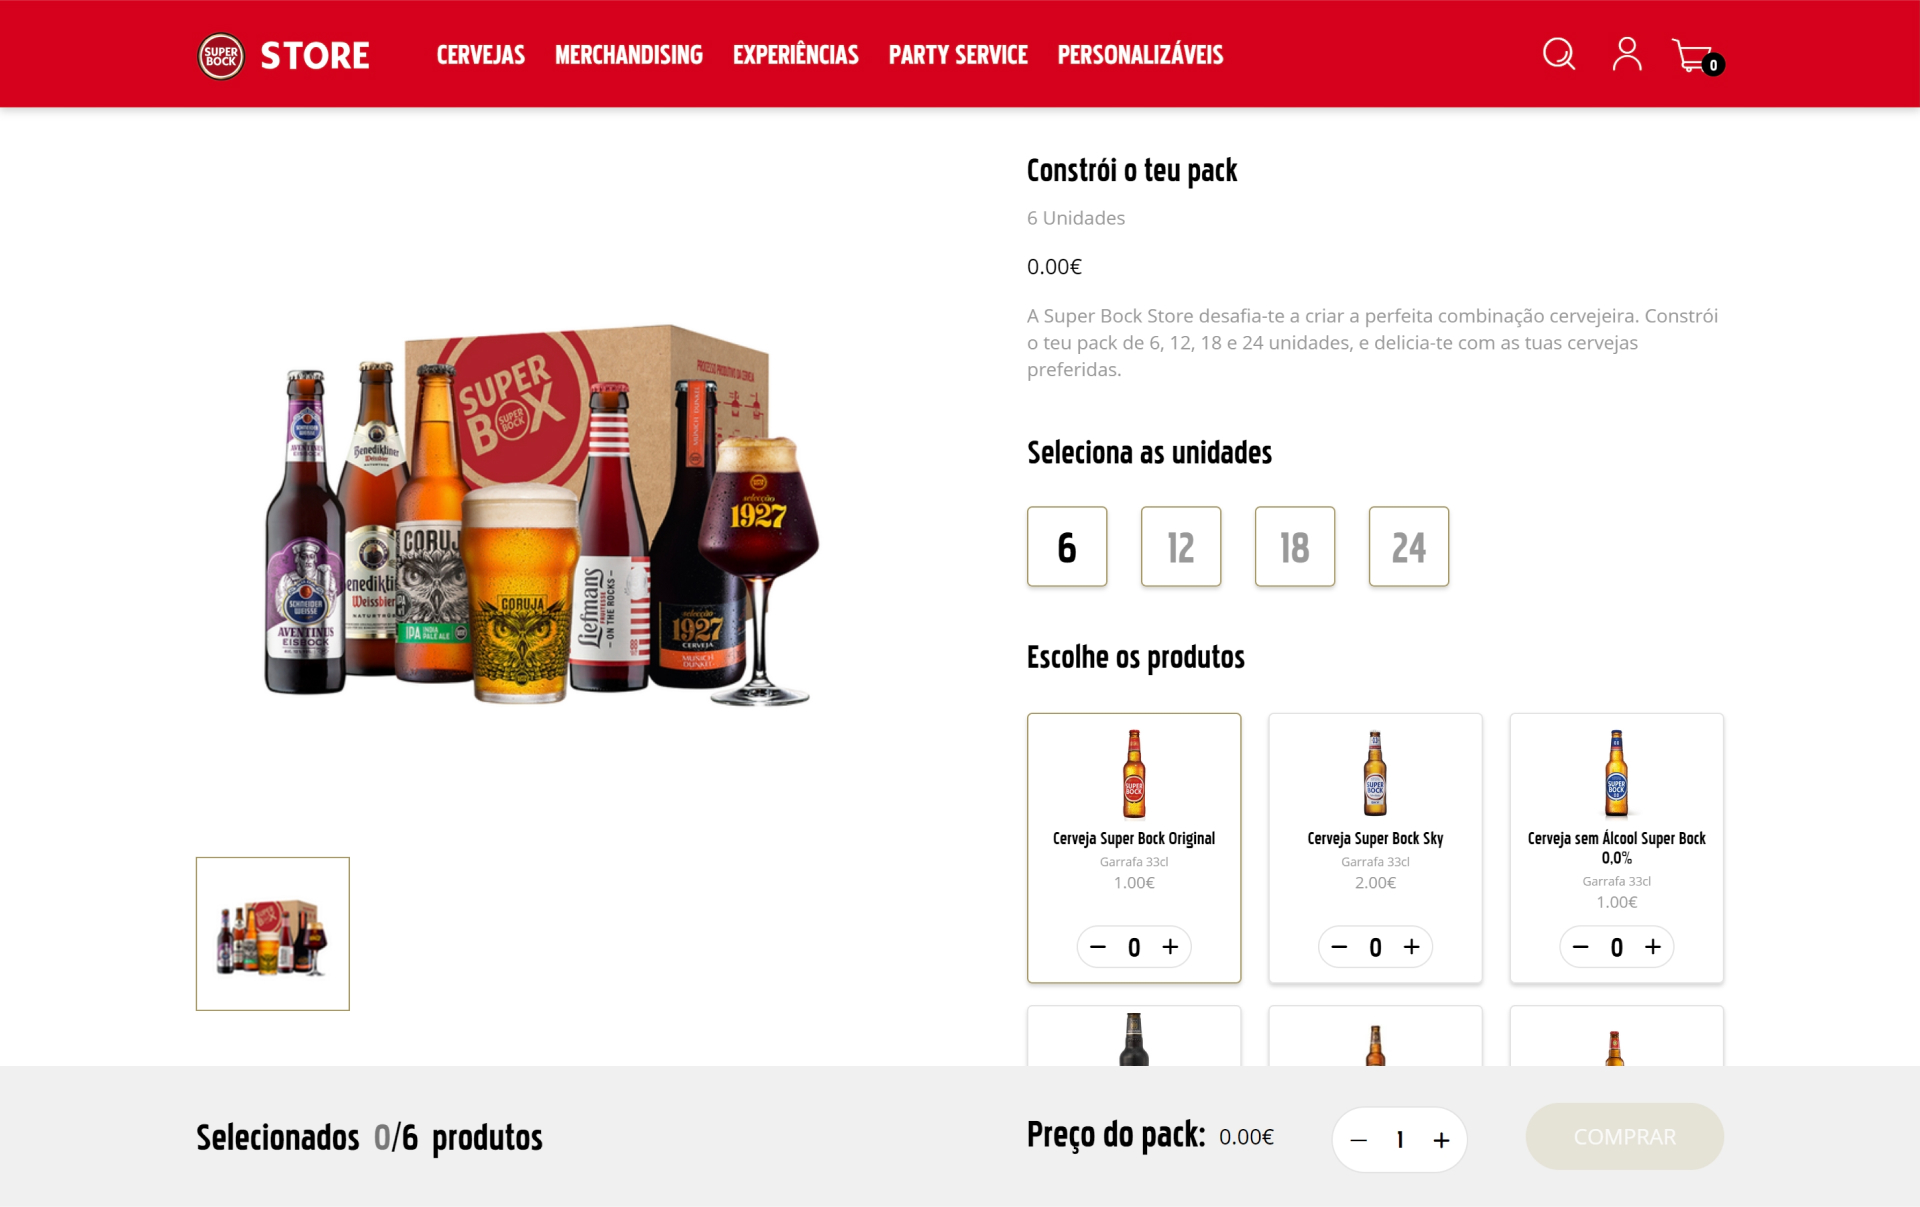Viewport: 1920px width, 1207px height.
Task: Open the user account icon
Action: (x=1627, y=54)
